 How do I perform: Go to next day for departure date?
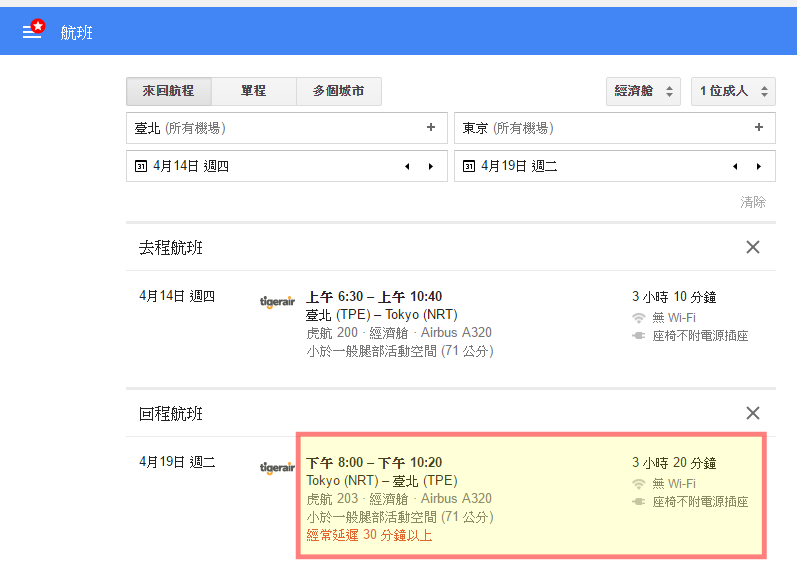[431, 166]
